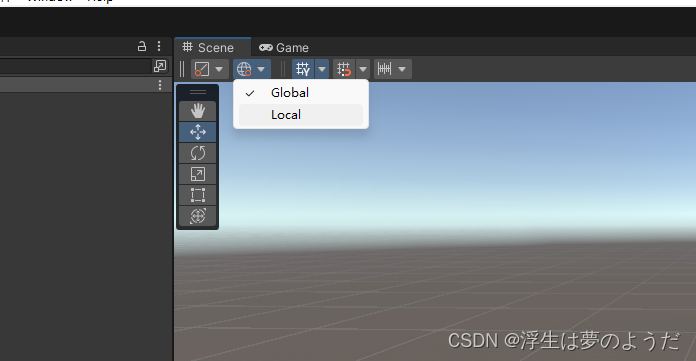Click the search field in left panel
The width and height of the screenshot is (696, 361).
tap(75, 67)
